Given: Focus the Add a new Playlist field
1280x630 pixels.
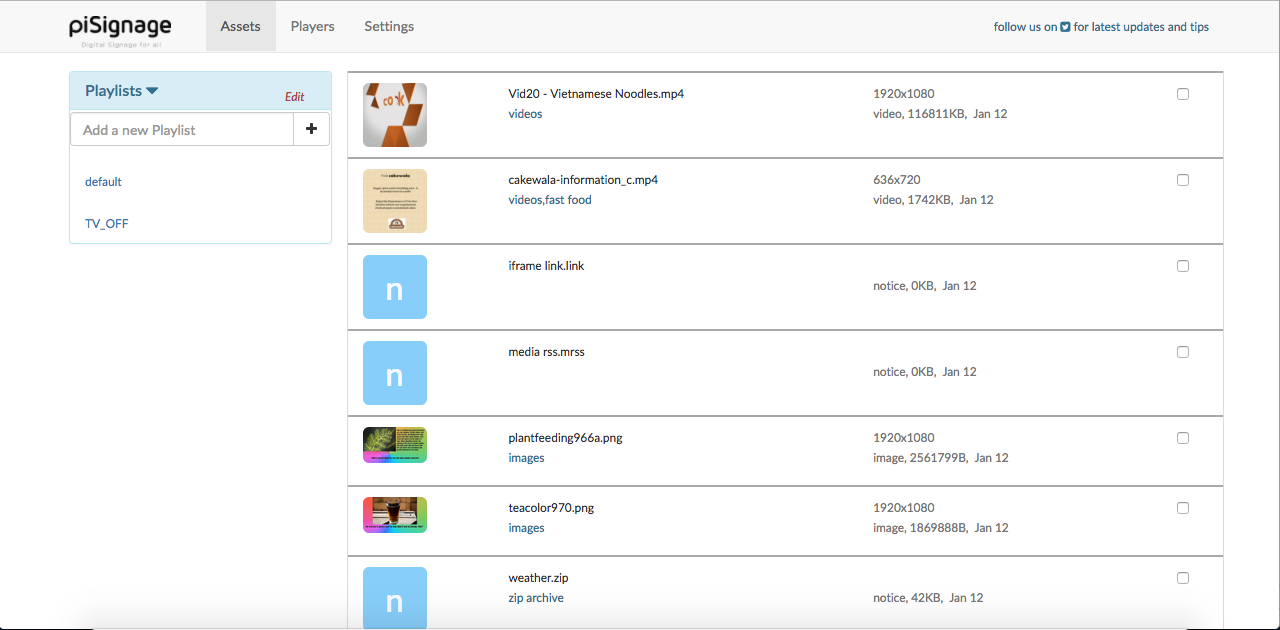Looking at the screenshot, I should coord(181,130).
